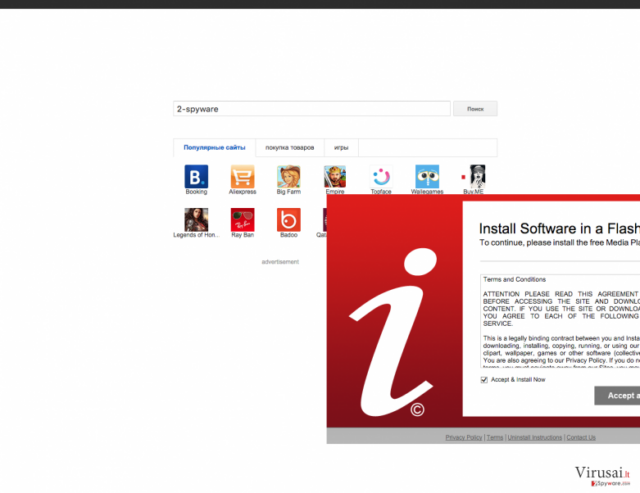Viewport: 640px width, 493px height.
Task: Focus the search field containing 2-spyware
Action: tap(312, 109)
